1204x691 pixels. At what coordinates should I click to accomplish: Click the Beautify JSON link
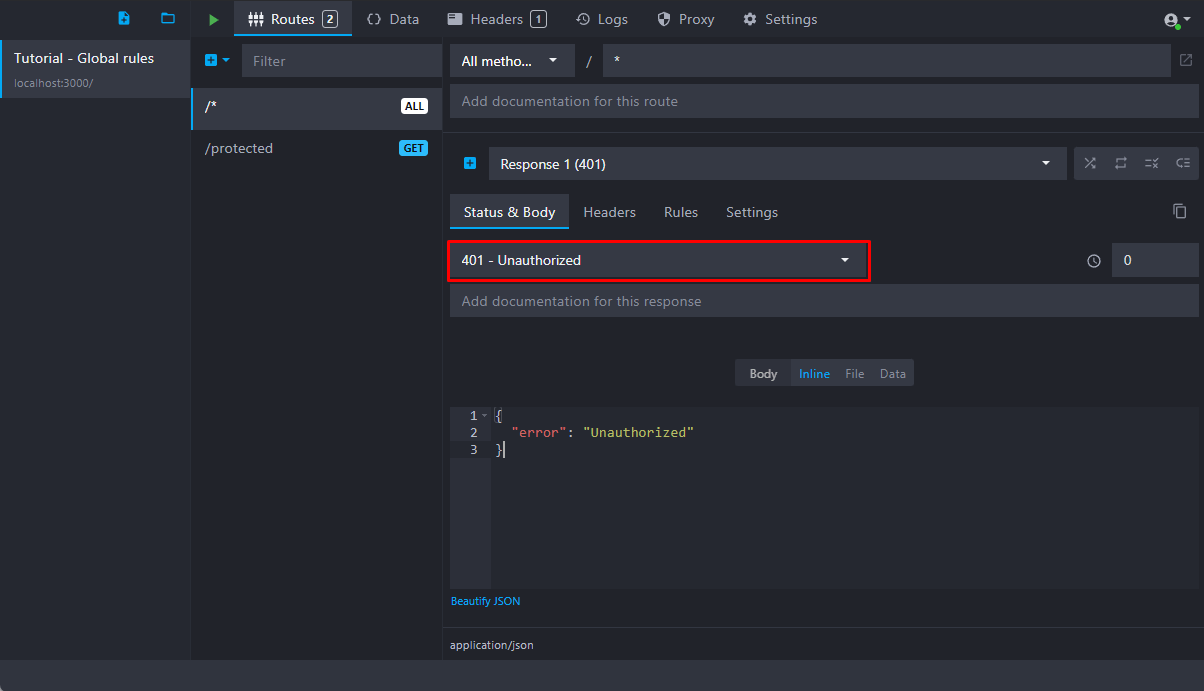[485, 601]
